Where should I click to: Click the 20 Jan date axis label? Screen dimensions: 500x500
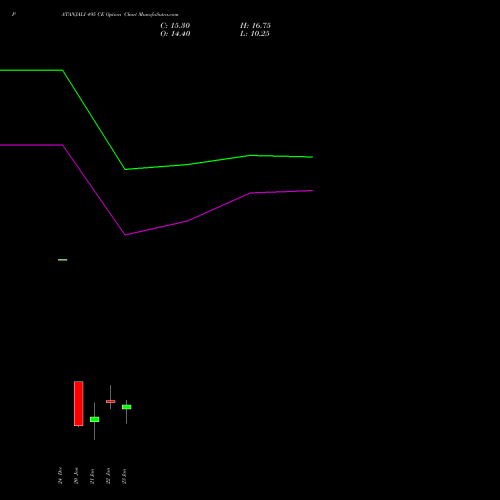click(x=76, y=476)
